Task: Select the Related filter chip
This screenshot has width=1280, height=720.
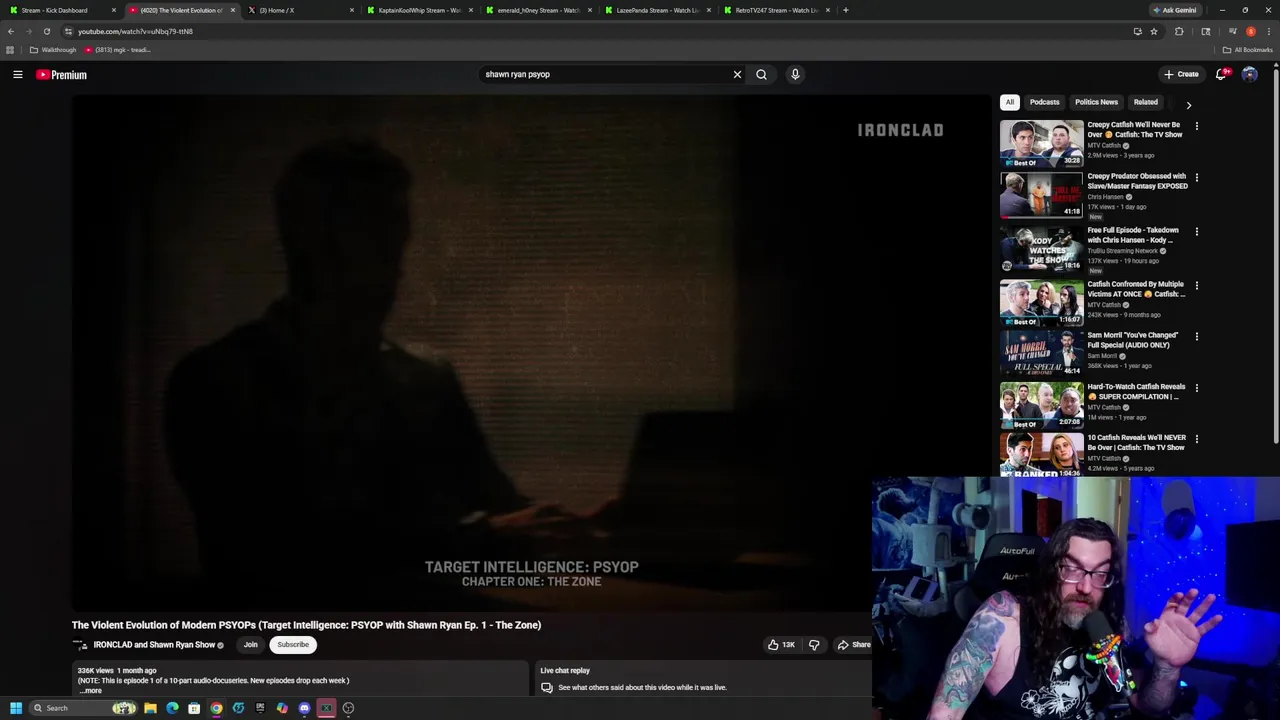Action: click(1145, 102)
